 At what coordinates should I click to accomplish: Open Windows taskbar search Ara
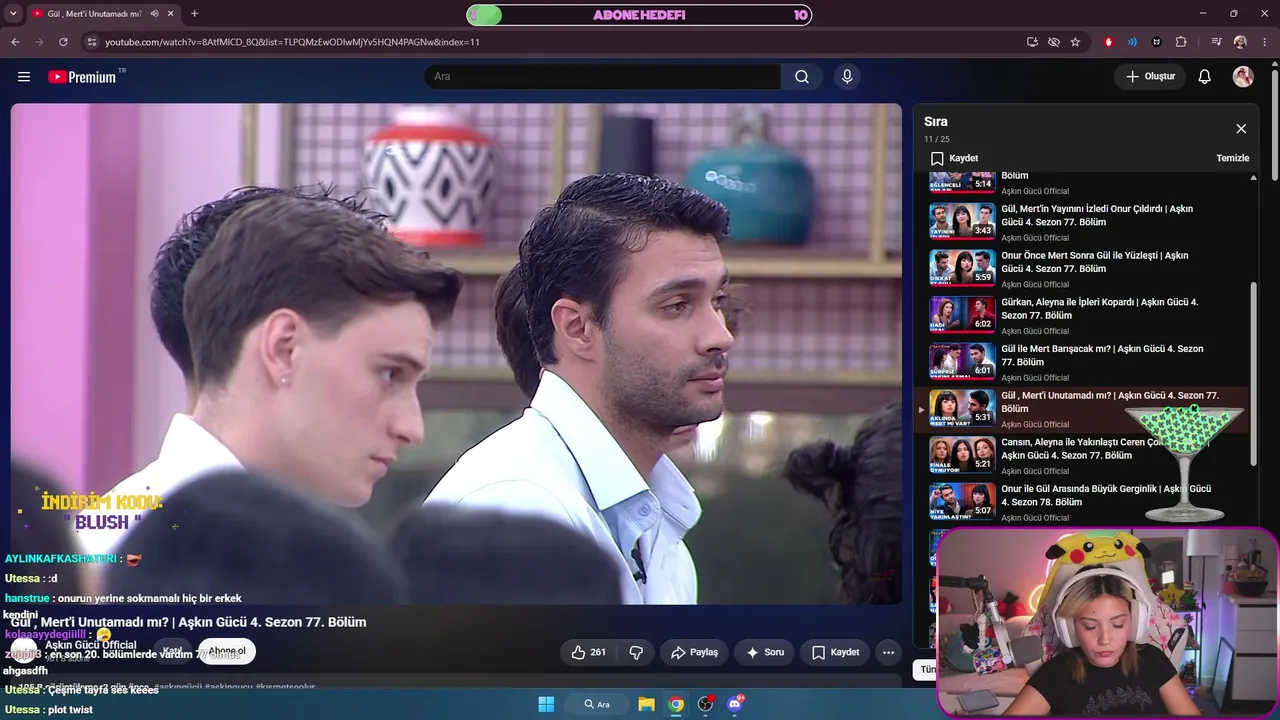(x=597, y=704)
